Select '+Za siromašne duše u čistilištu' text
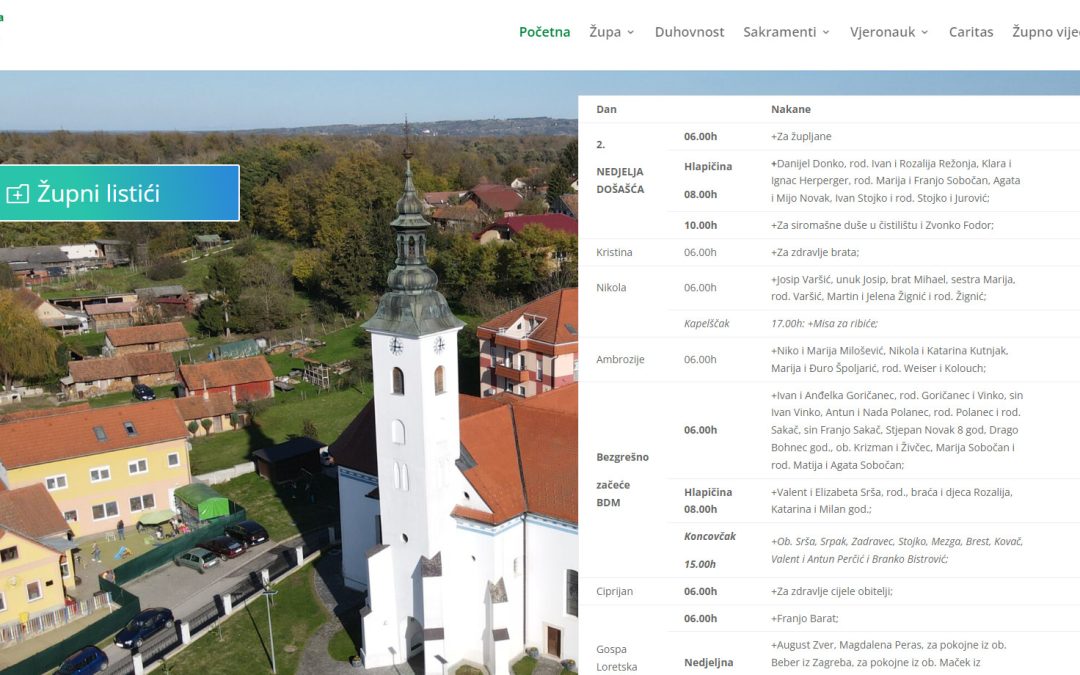 (882, 225)
